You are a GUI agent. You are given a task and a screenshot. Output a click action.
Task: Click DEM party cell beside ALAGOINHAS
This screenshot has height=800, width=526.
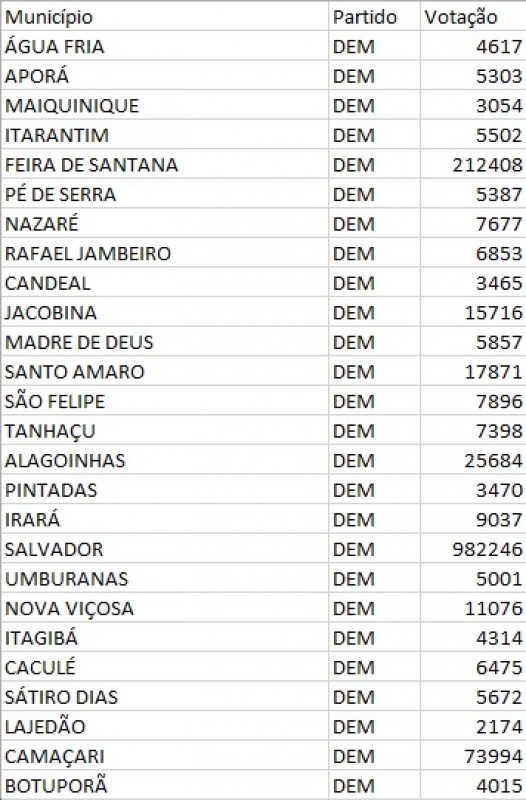pos(374,460)
